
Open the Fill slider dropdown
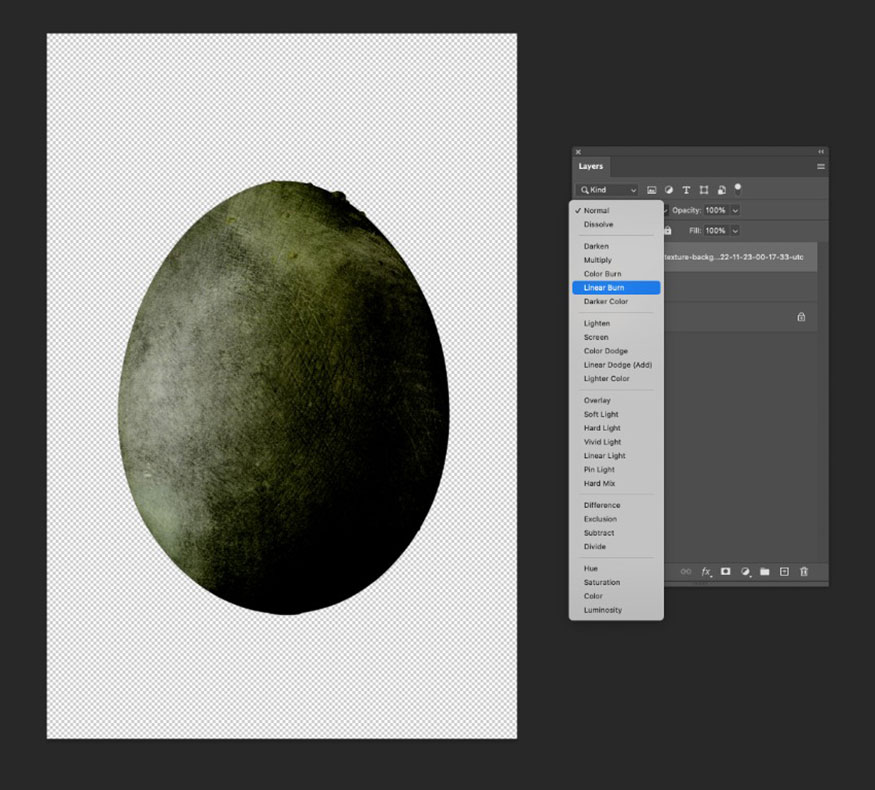(x=735, y=230)
